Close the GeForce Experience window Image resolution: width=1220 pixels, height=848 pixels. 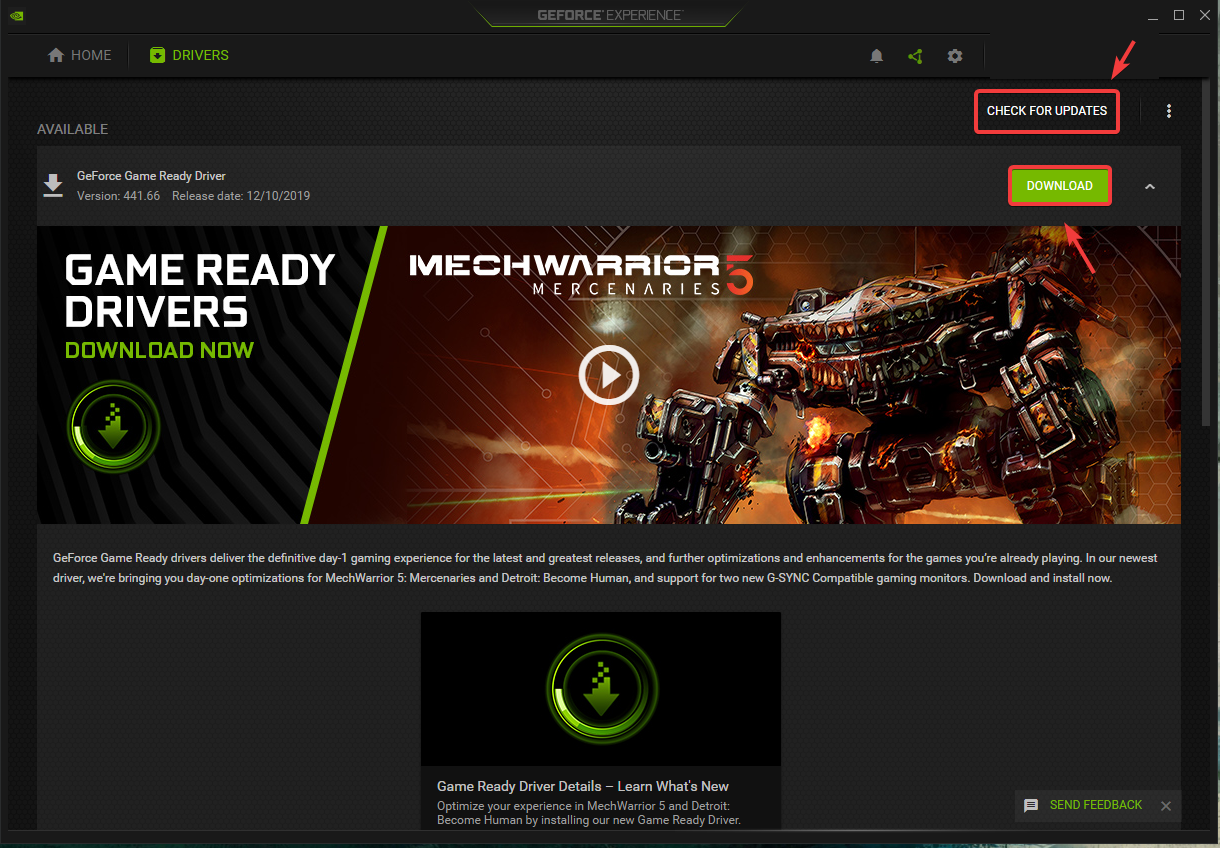click(1204, 15)
